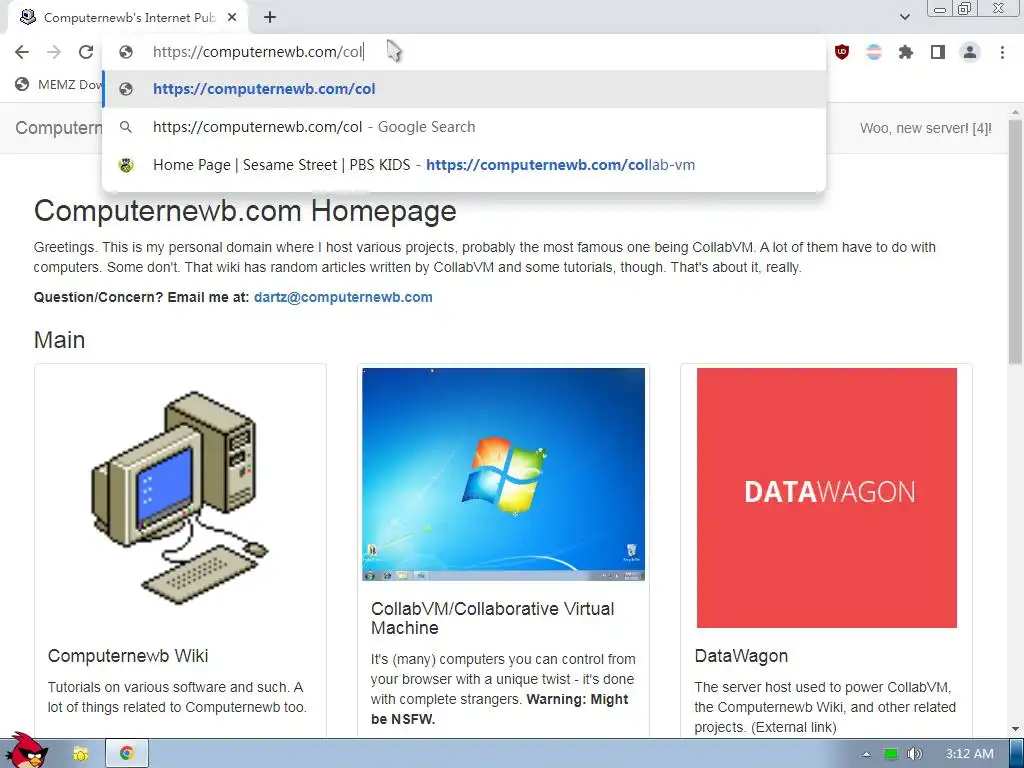The height and width of the screenshot is (768, 1024).
Task: Close the Computernewb's Internet Pub tab
Action: [232, 18]
